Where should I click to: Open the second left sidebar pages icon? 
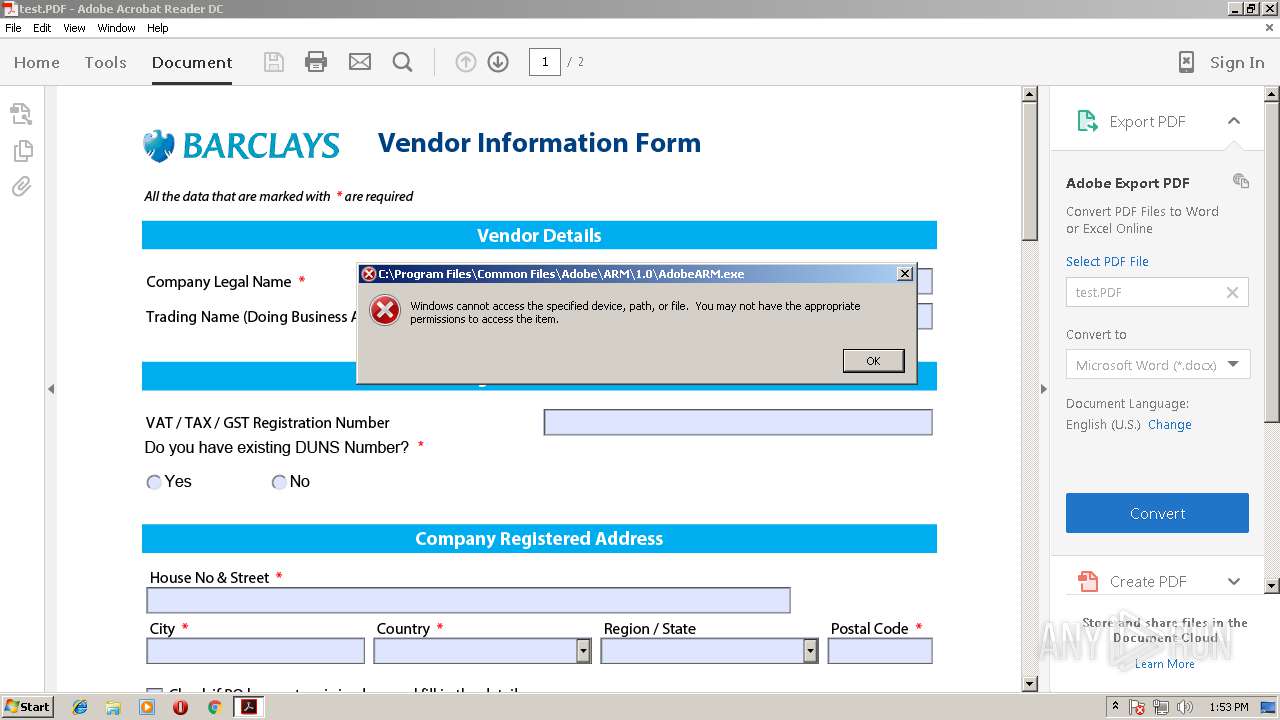22,150
